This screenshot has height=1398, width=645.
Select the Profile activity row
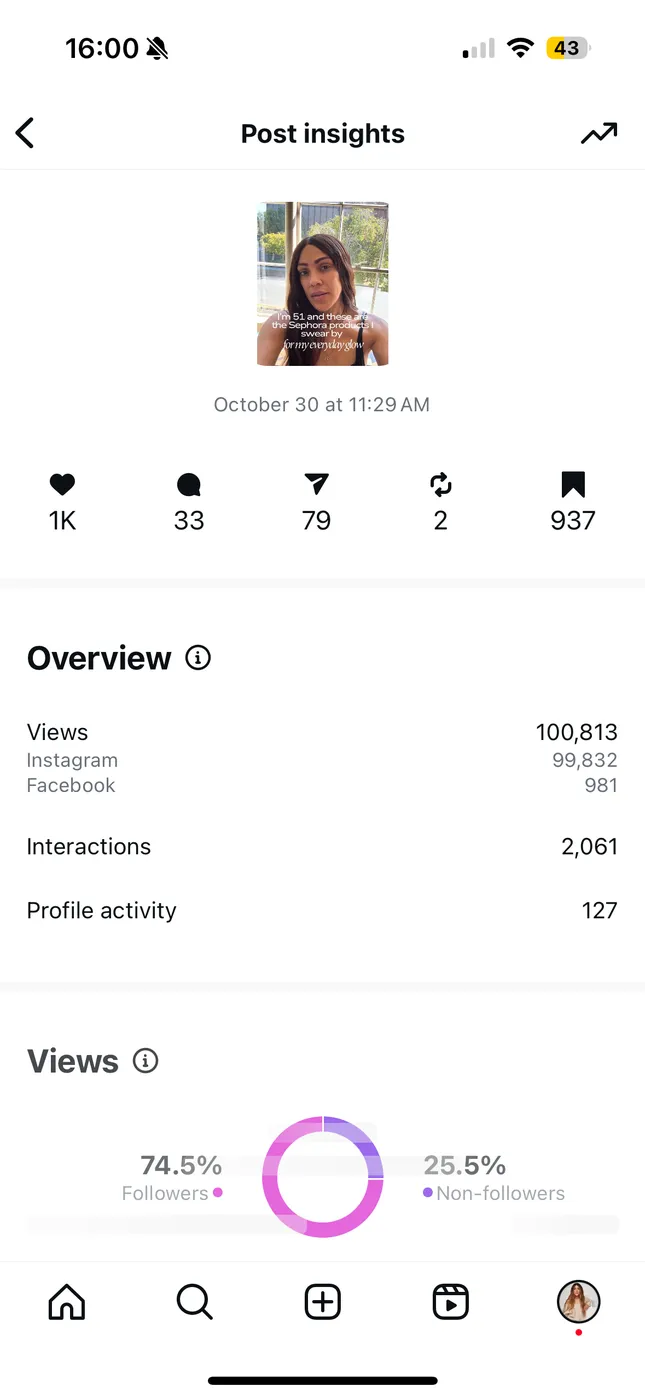click(322, 911)
